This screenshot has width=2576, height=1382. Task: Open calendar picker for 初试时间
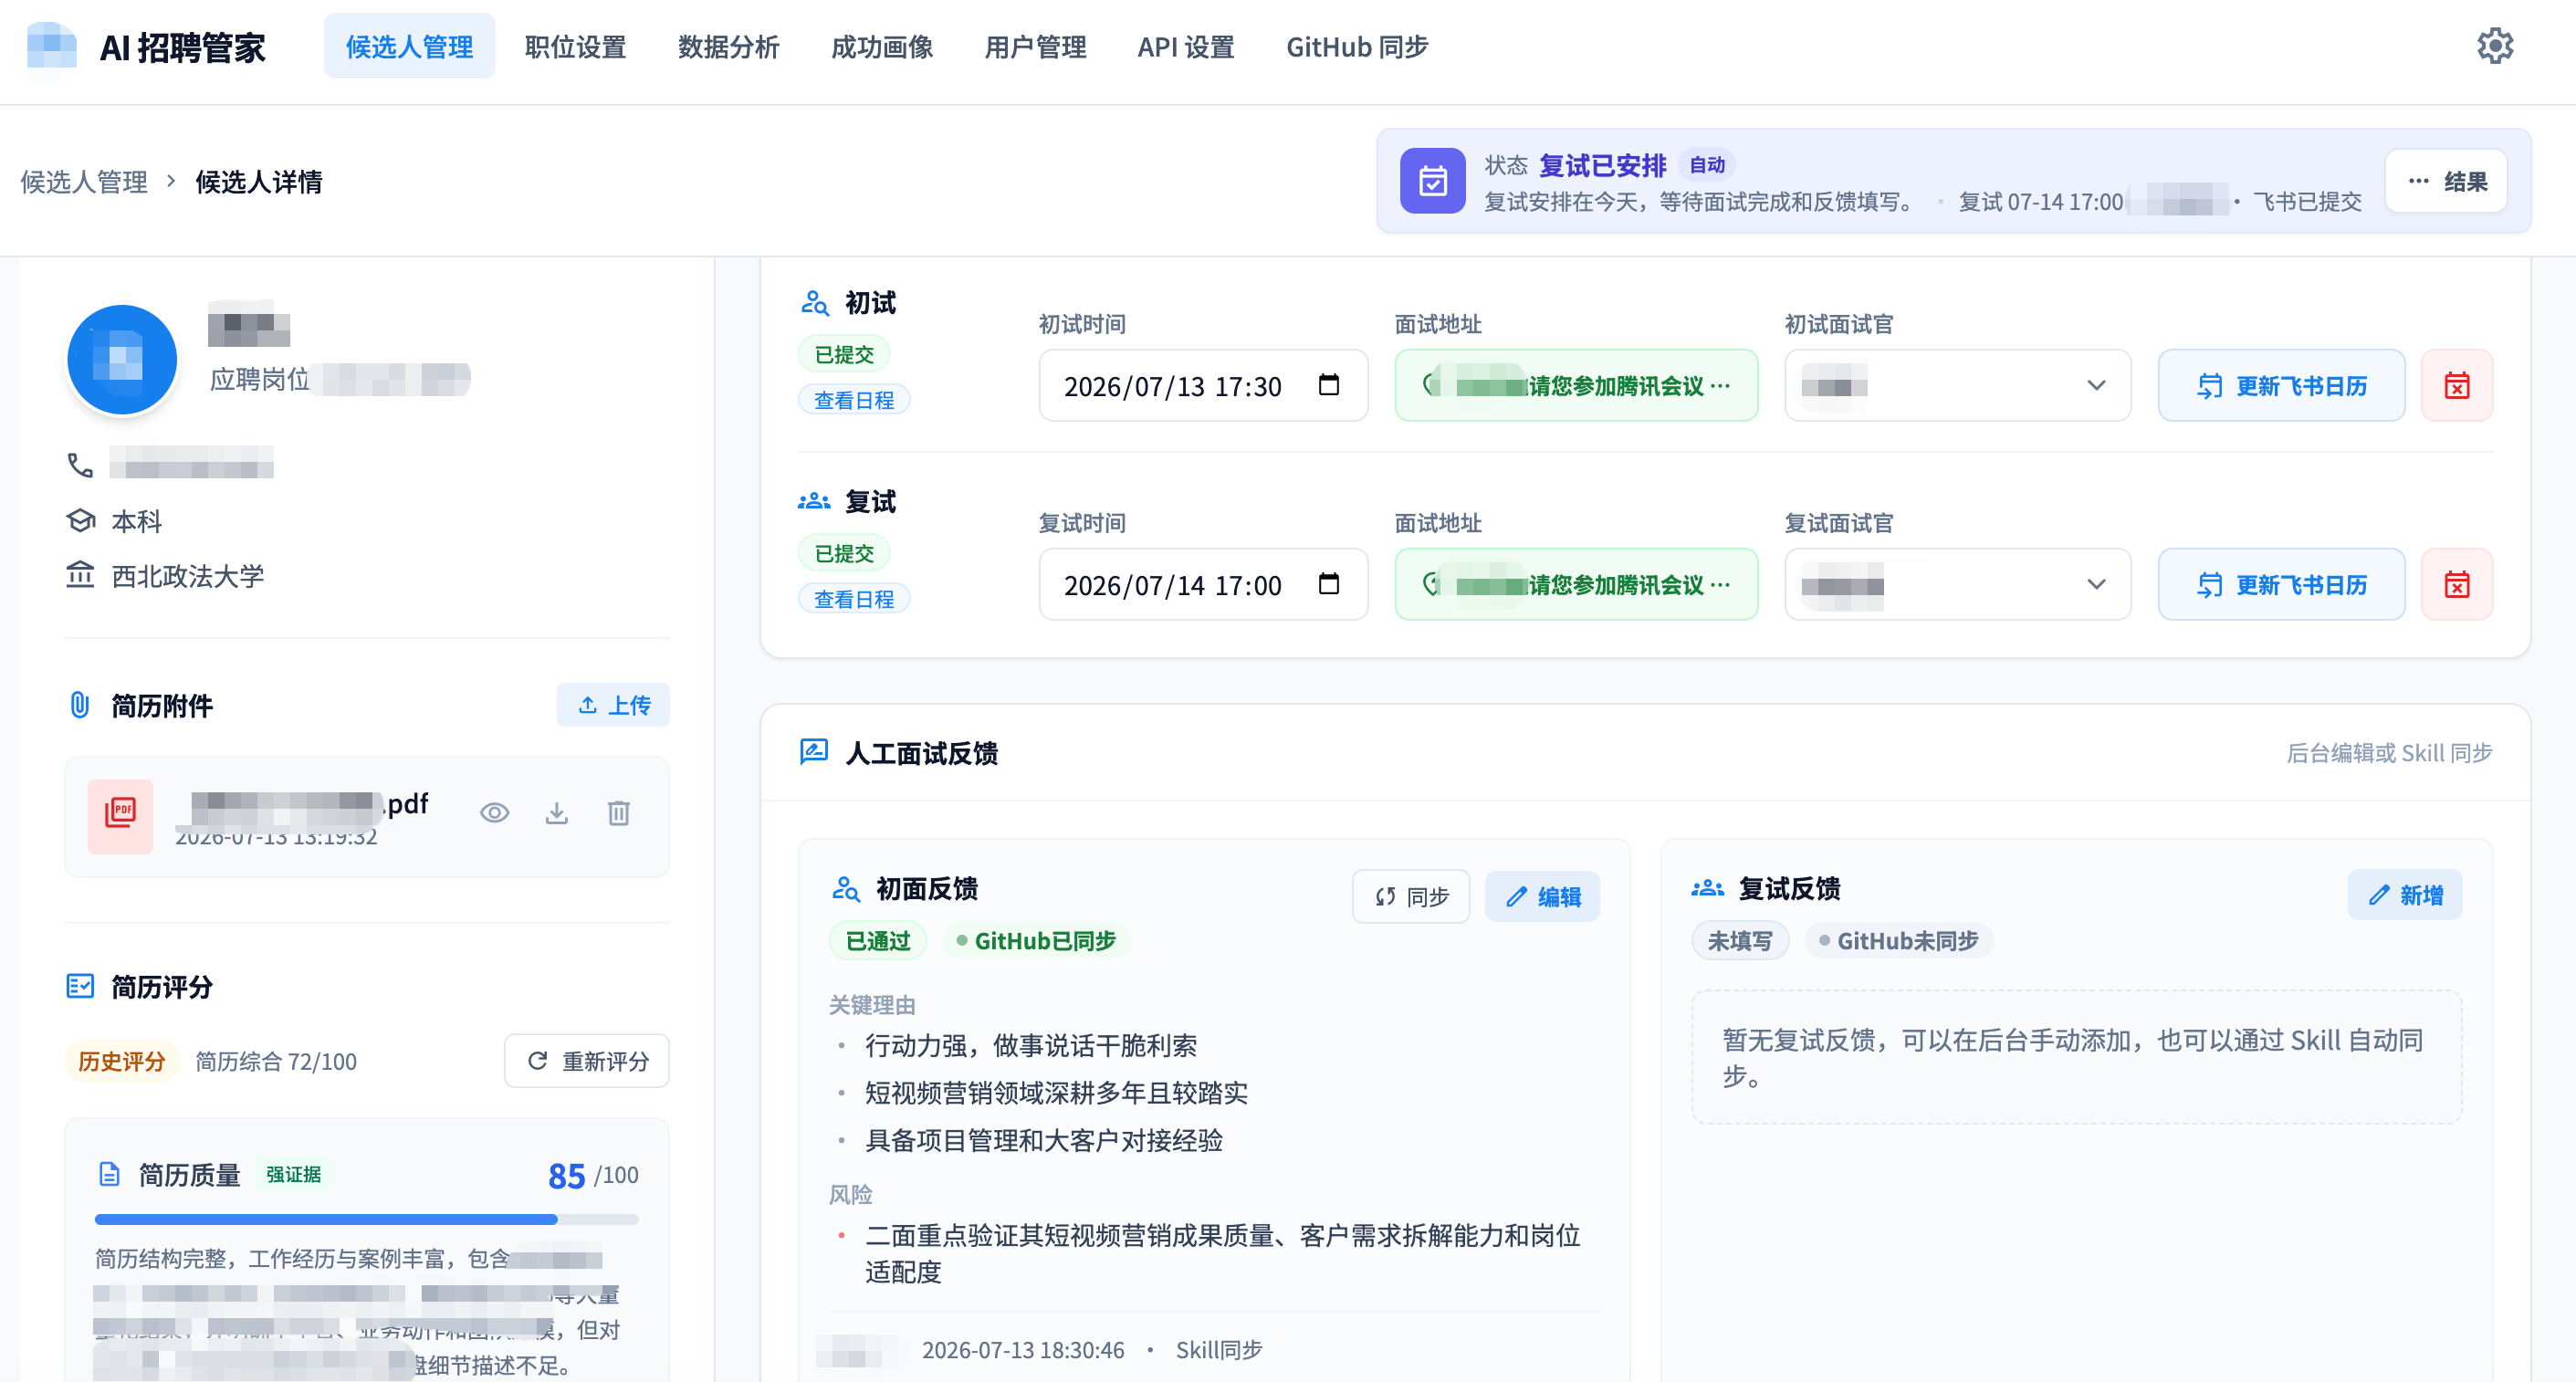pyautogui.click(x=1329, y=385)
